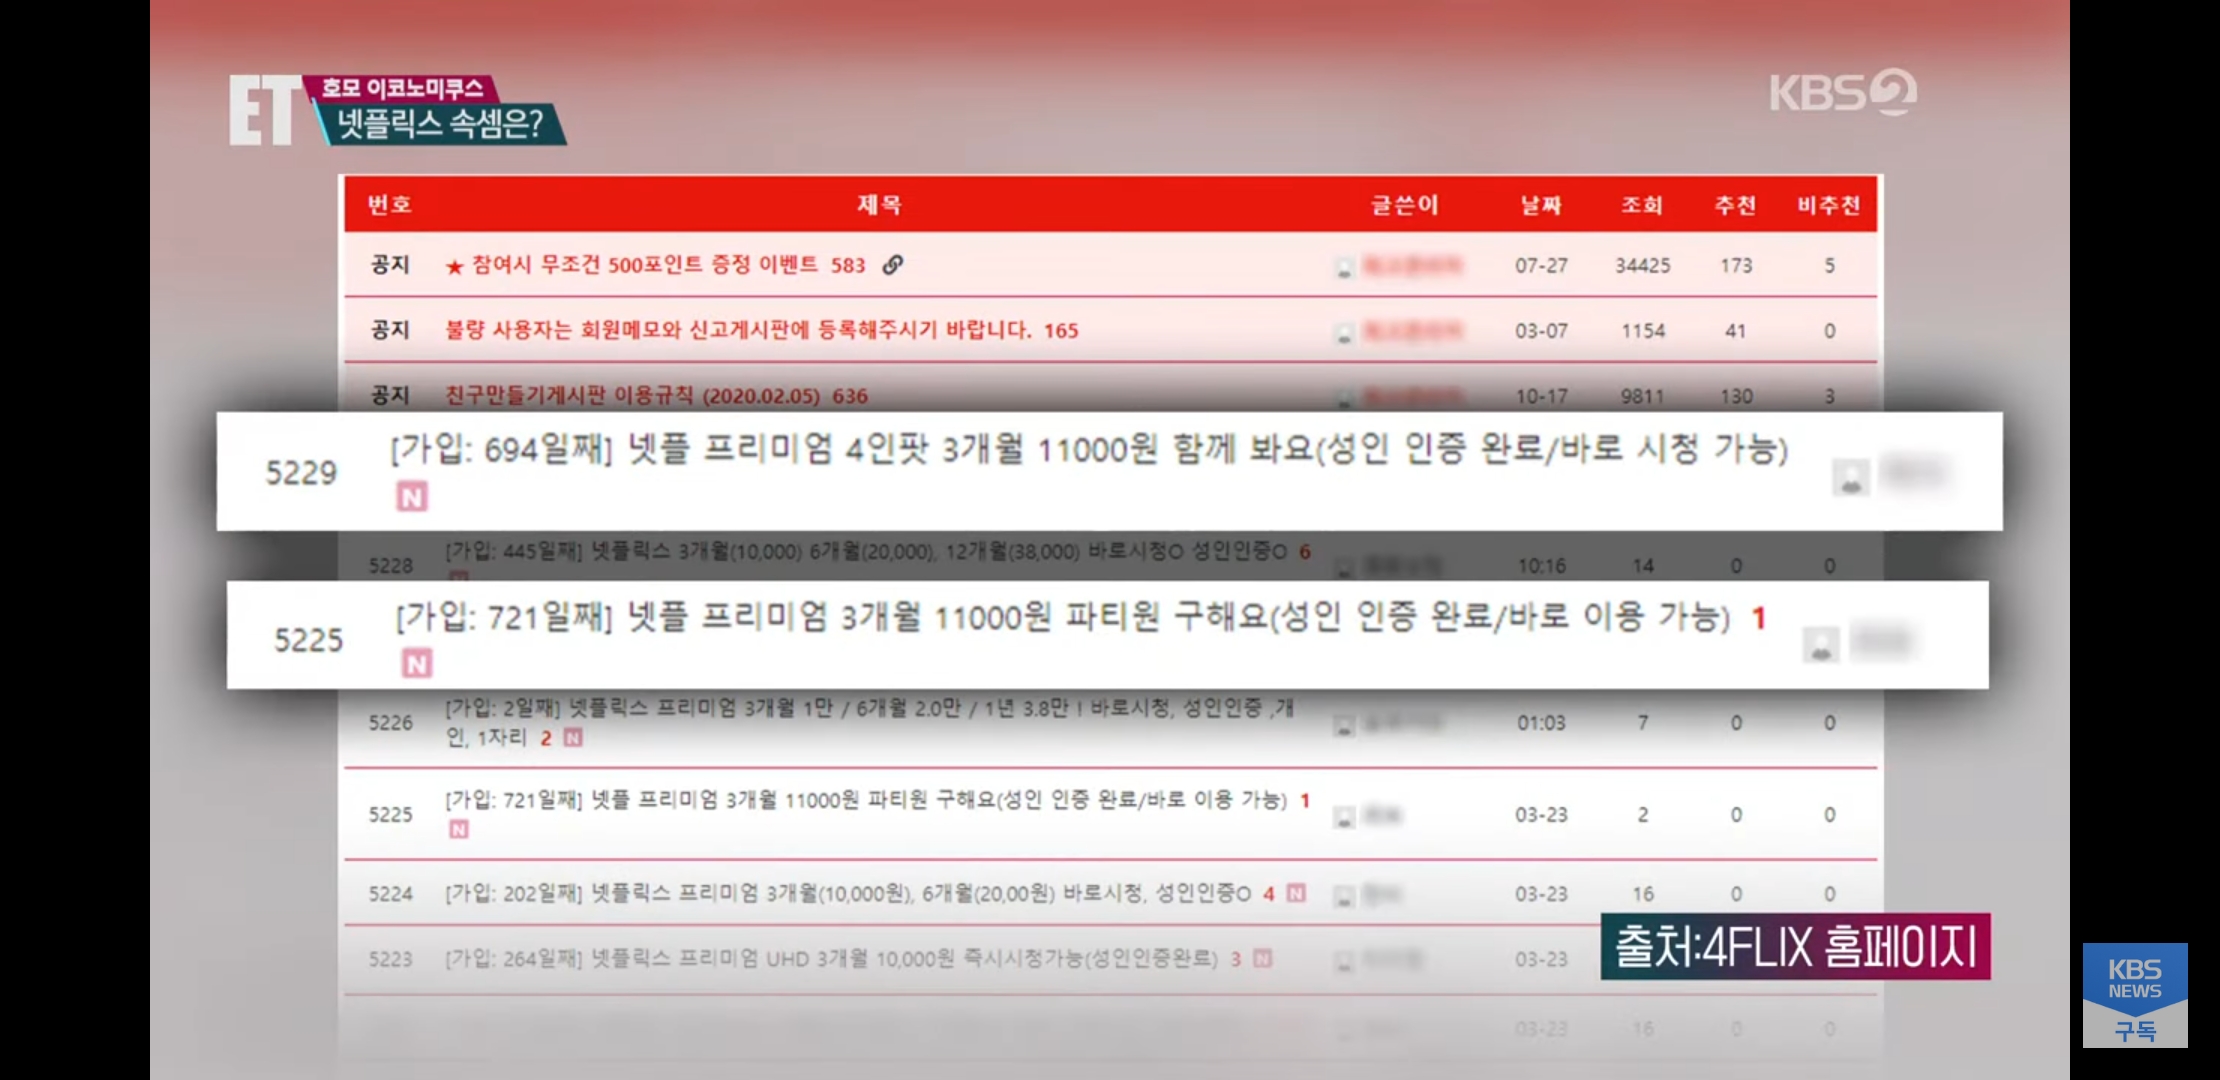The width and height of the screenshot is (2220, 1080).
Task: Click the author avatar on row 5226
Action: click(1345, 726)
